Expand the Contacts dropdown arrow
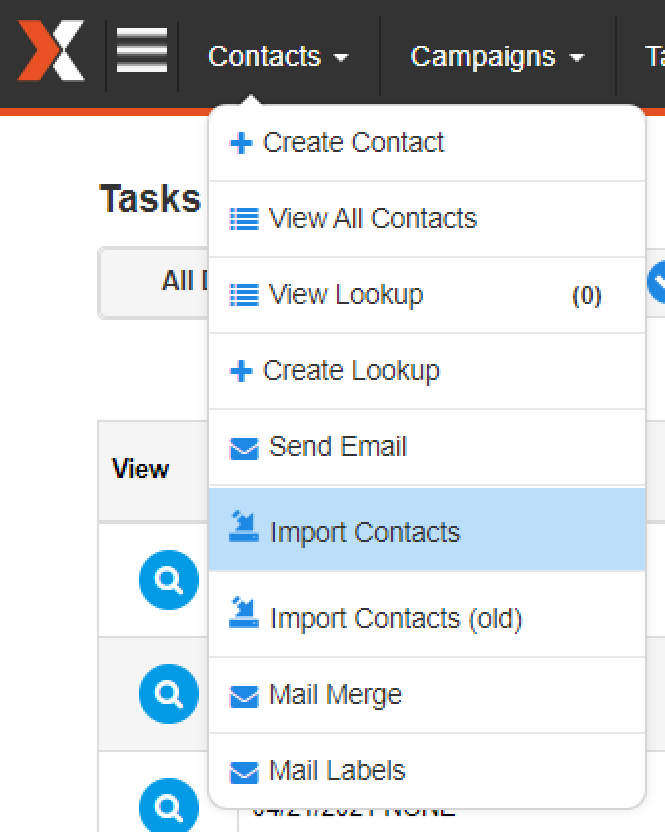 (x=341, y=57)
